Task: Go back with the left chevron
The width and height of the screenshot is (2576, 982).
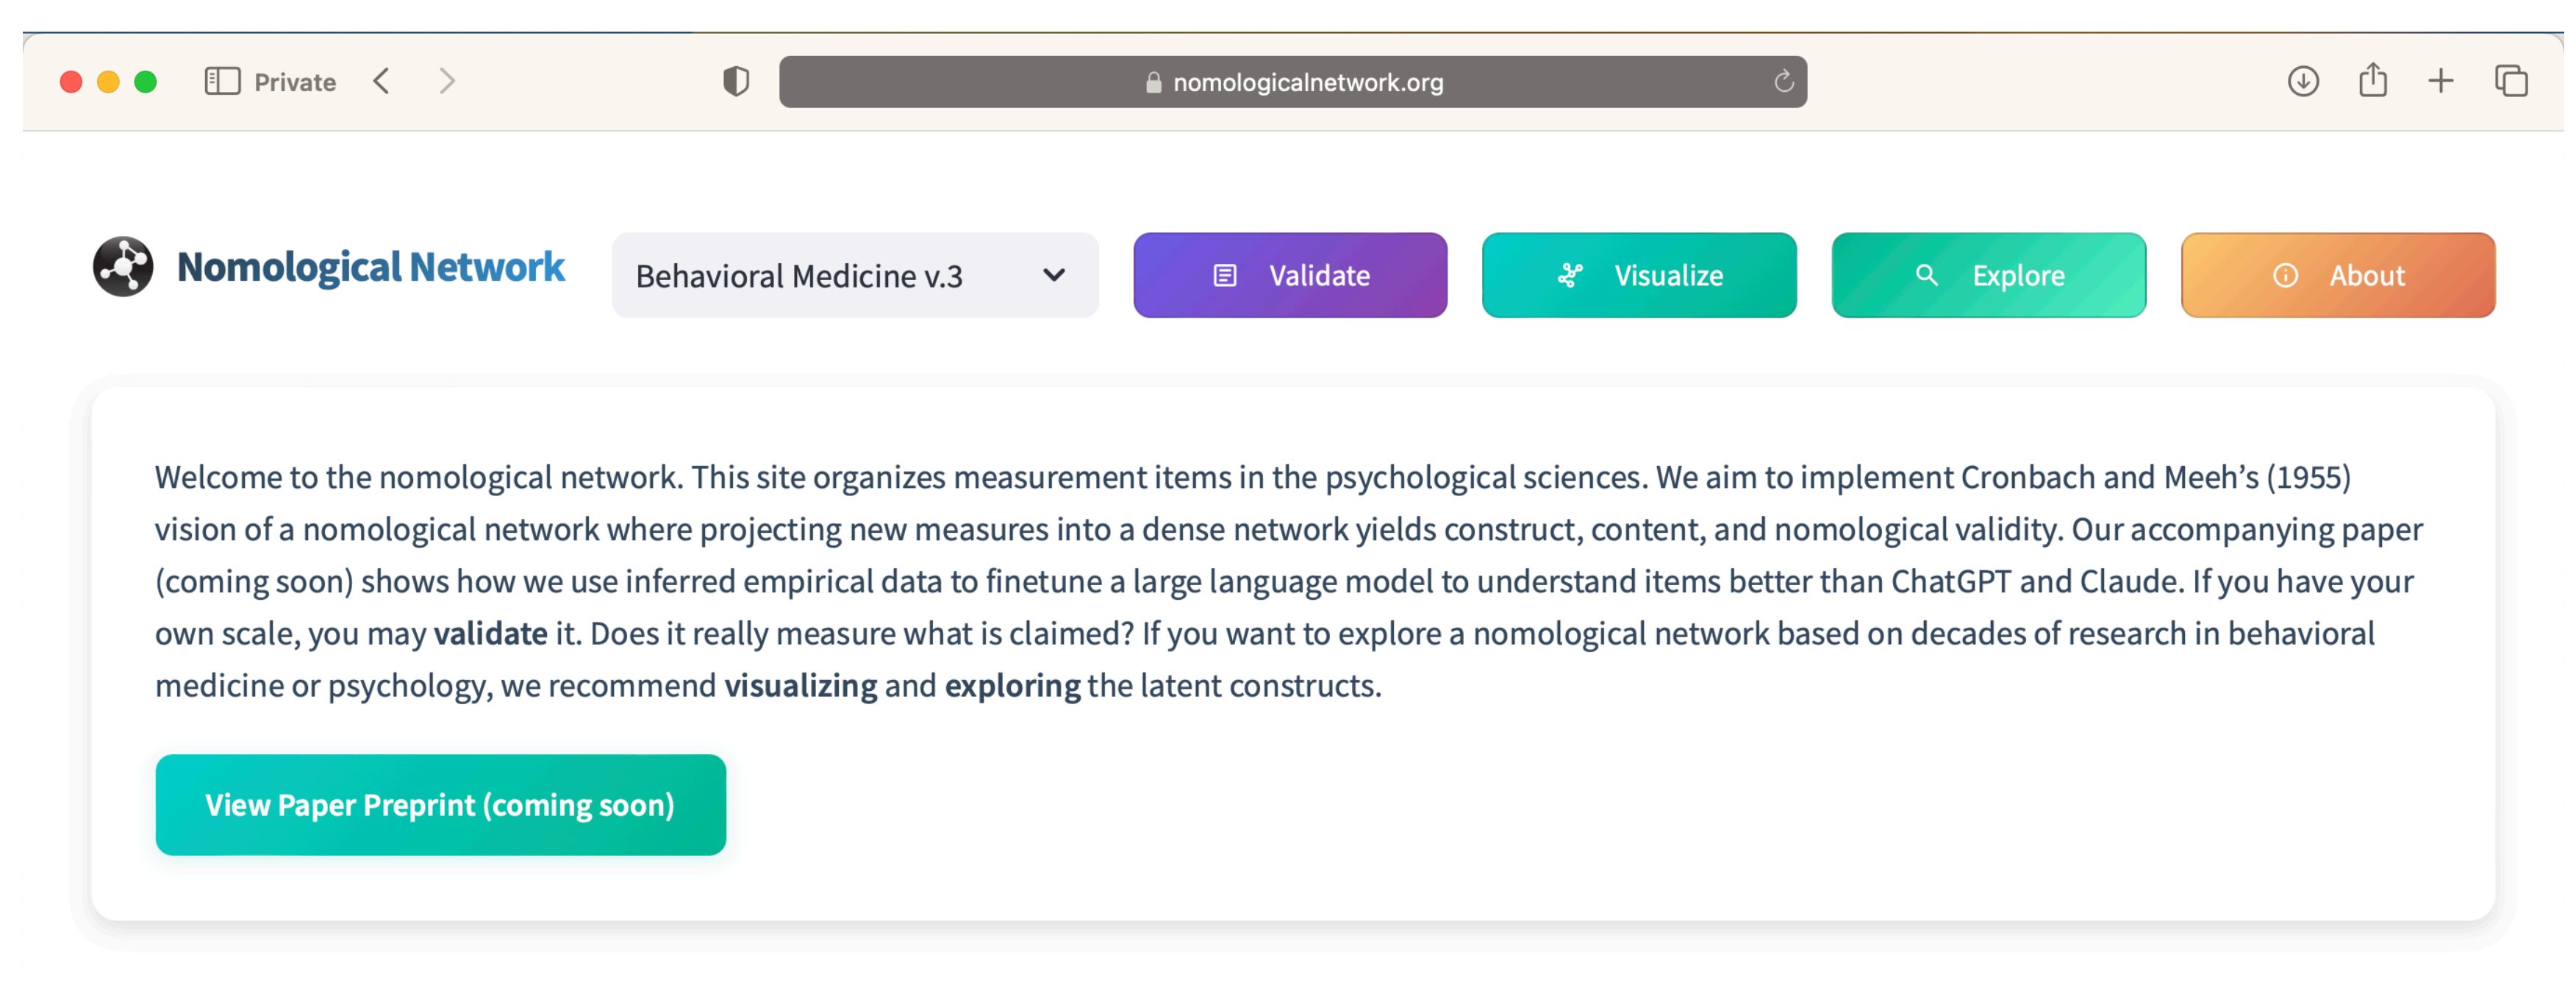Action: coord(381,81)
